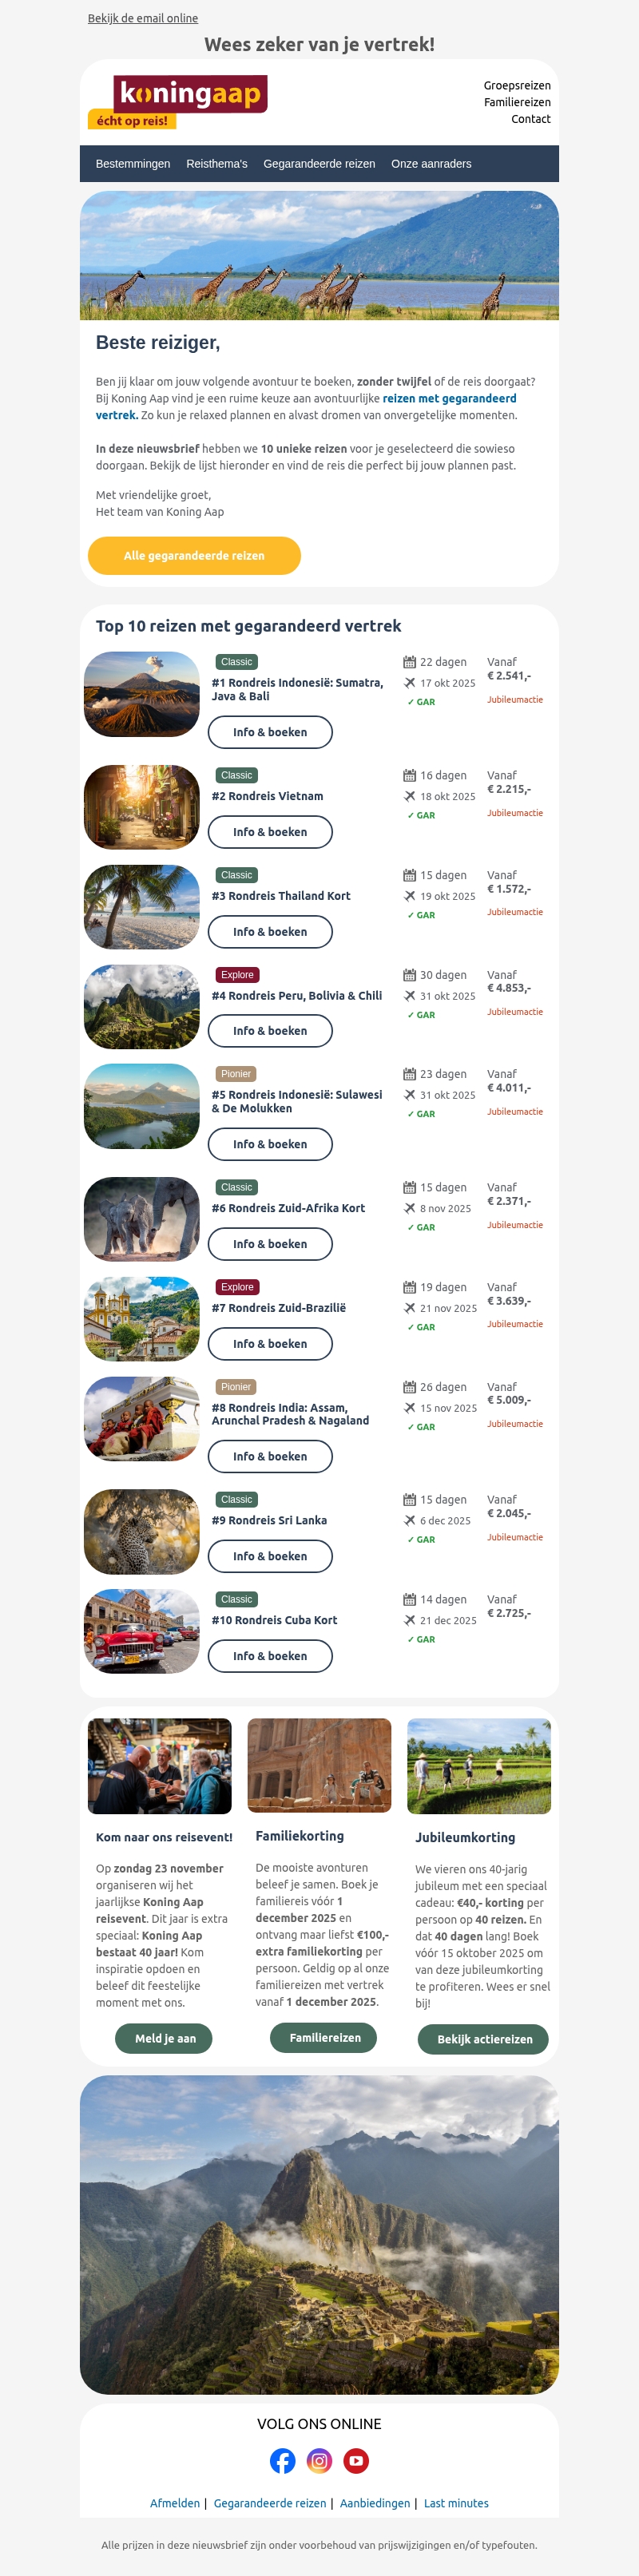Click Info & boeken for Rondreis Vietnam

coord(270,832)
